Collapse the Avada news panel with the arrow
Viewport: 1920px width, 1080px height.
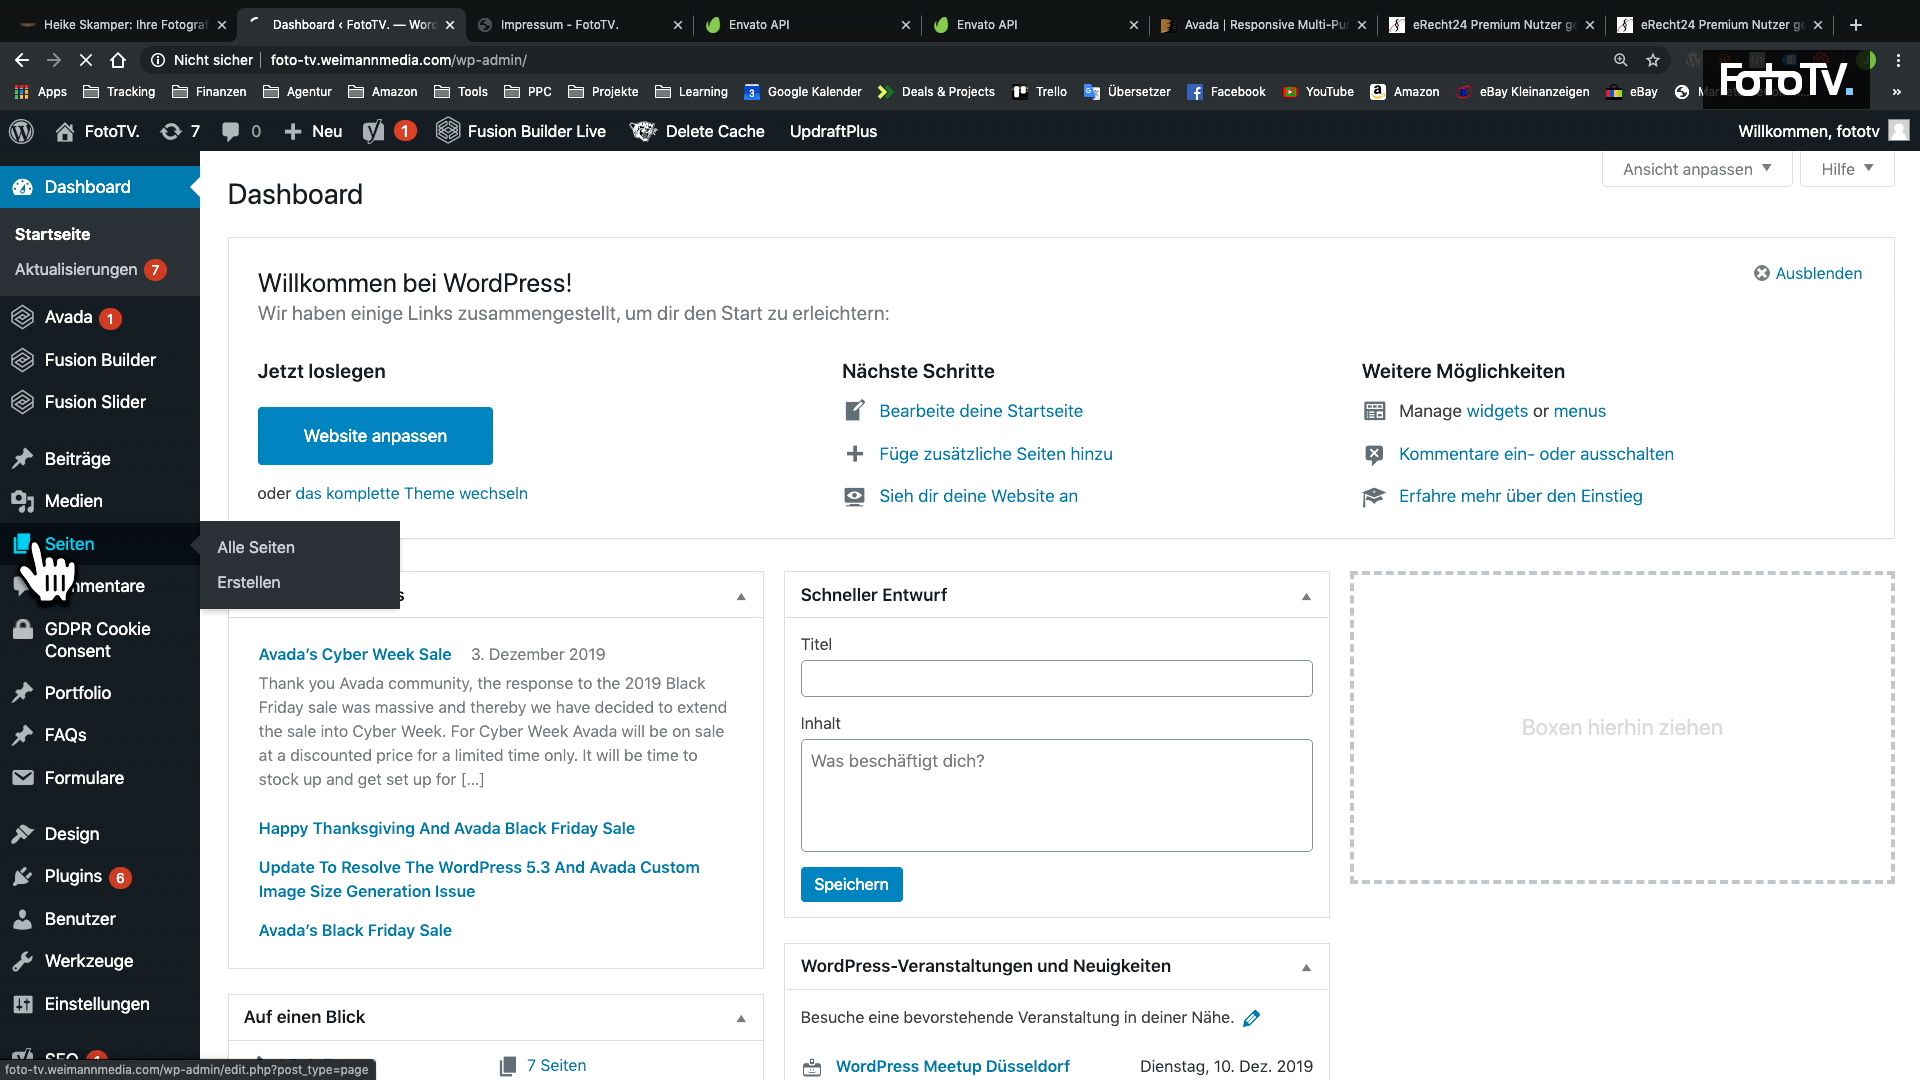pos(741,596)
